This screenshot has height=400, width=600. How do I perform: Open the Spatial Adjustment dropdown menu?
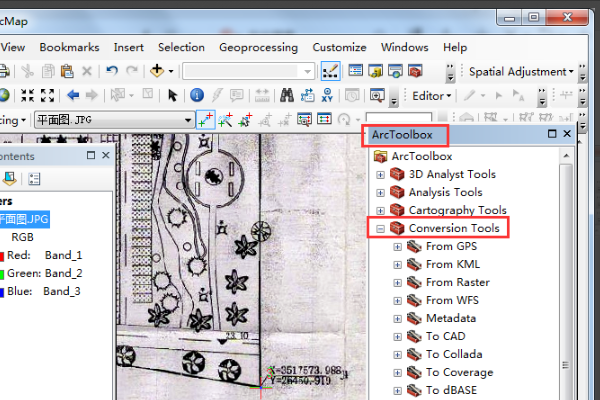pos(521,72)
